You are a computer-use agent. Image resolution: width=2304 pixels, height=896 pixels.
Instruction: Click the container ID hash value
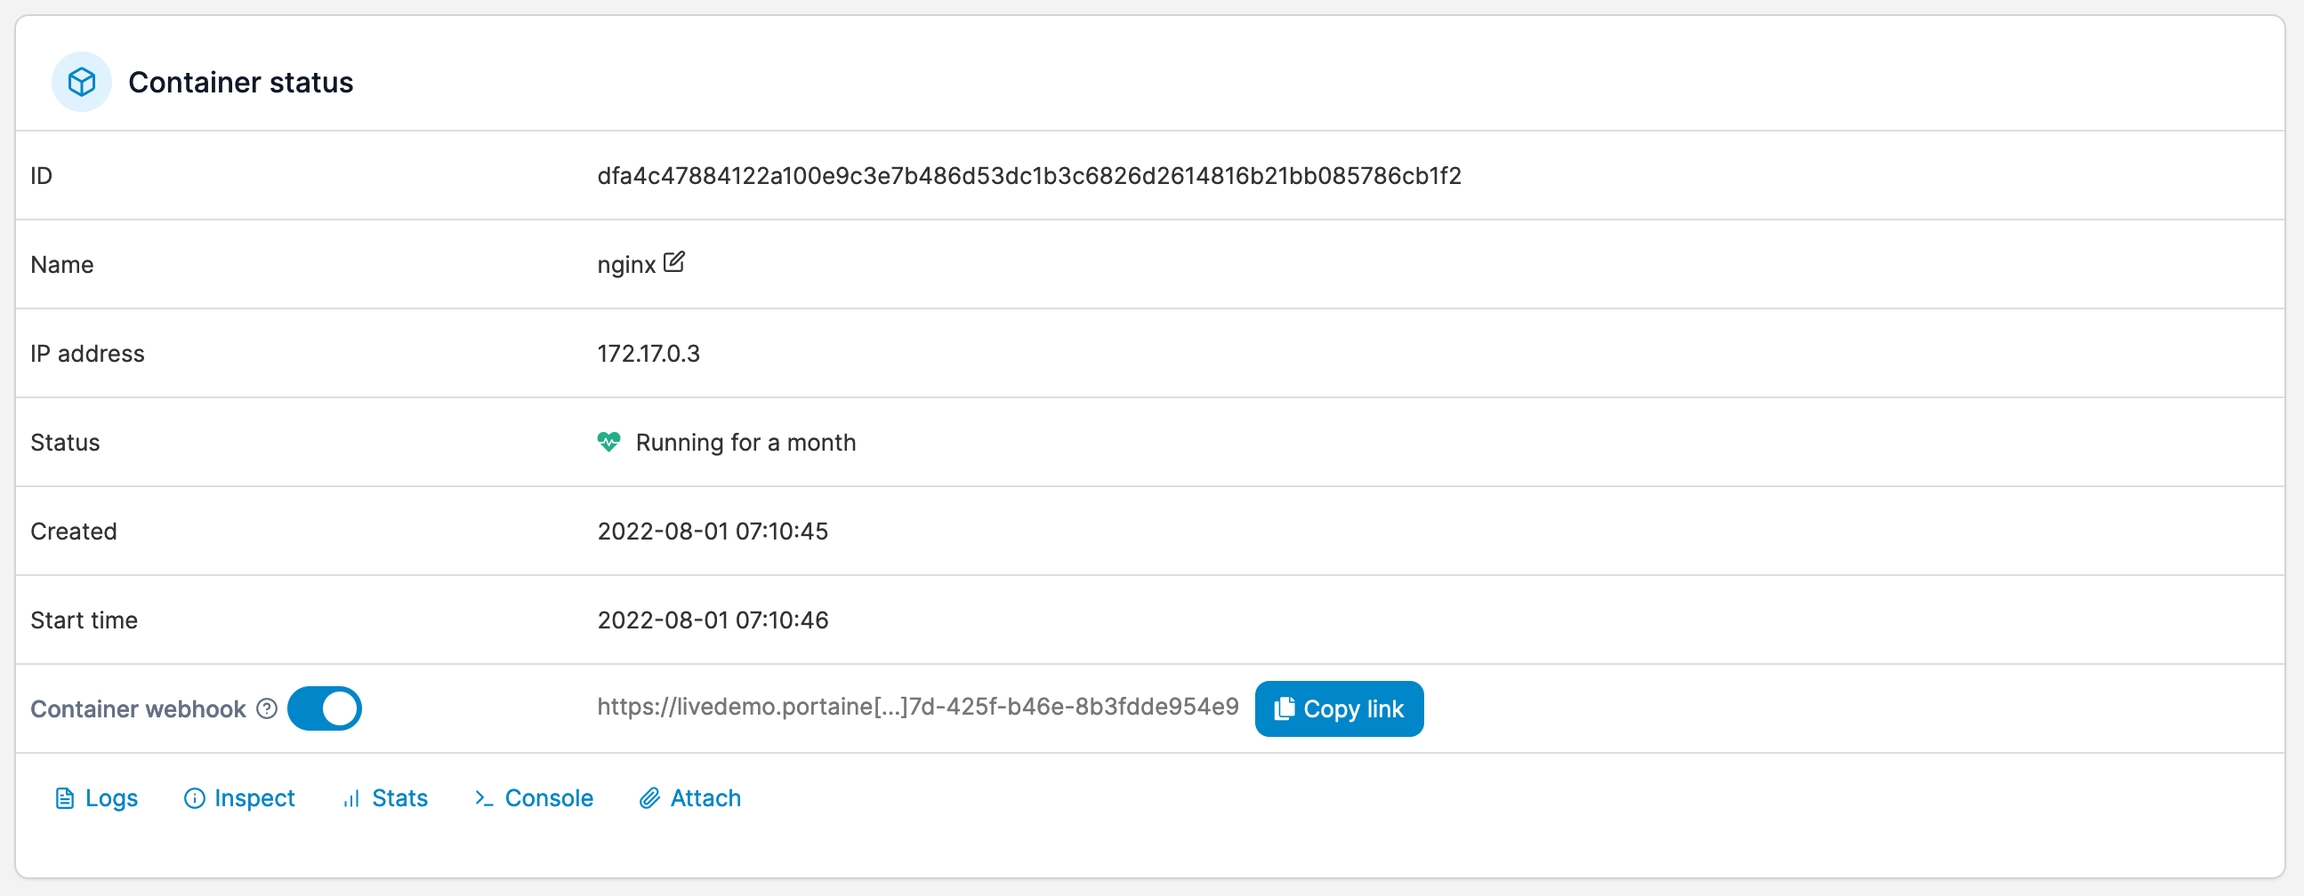pos(1029,176)
